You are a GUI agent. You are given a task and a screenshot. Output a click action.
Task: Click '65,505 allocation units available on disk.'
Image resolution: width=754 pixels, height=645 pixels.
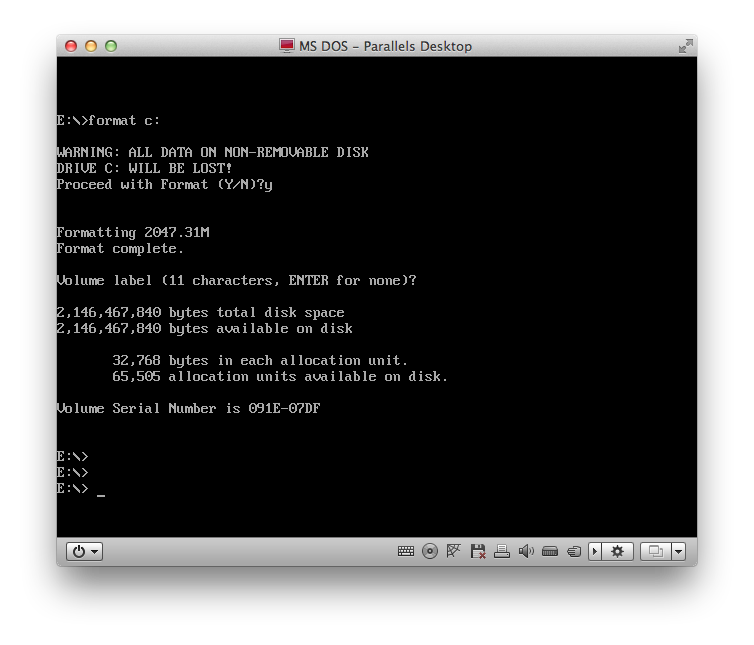280,377
